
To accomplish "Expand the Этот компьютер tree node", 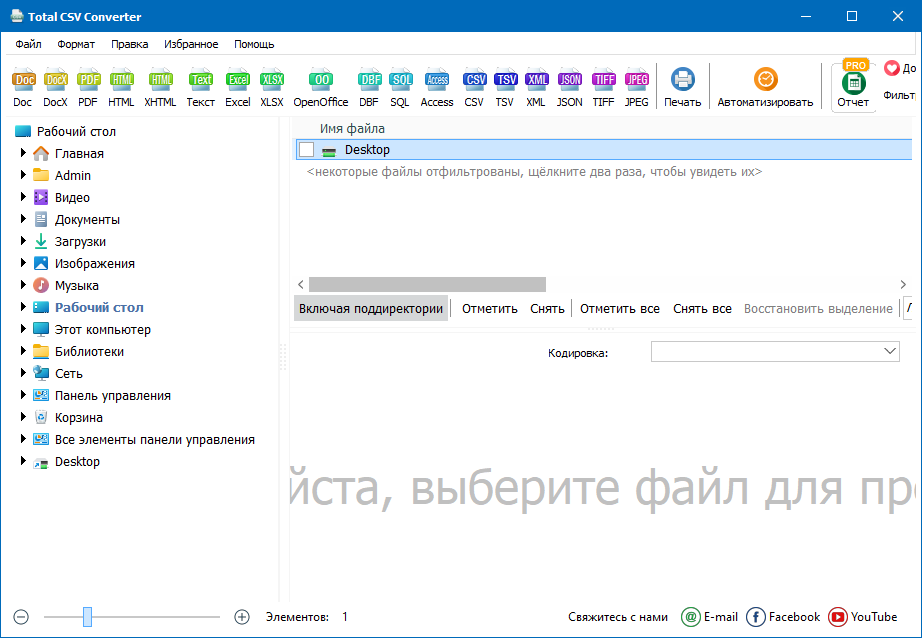I will point(23,329).
